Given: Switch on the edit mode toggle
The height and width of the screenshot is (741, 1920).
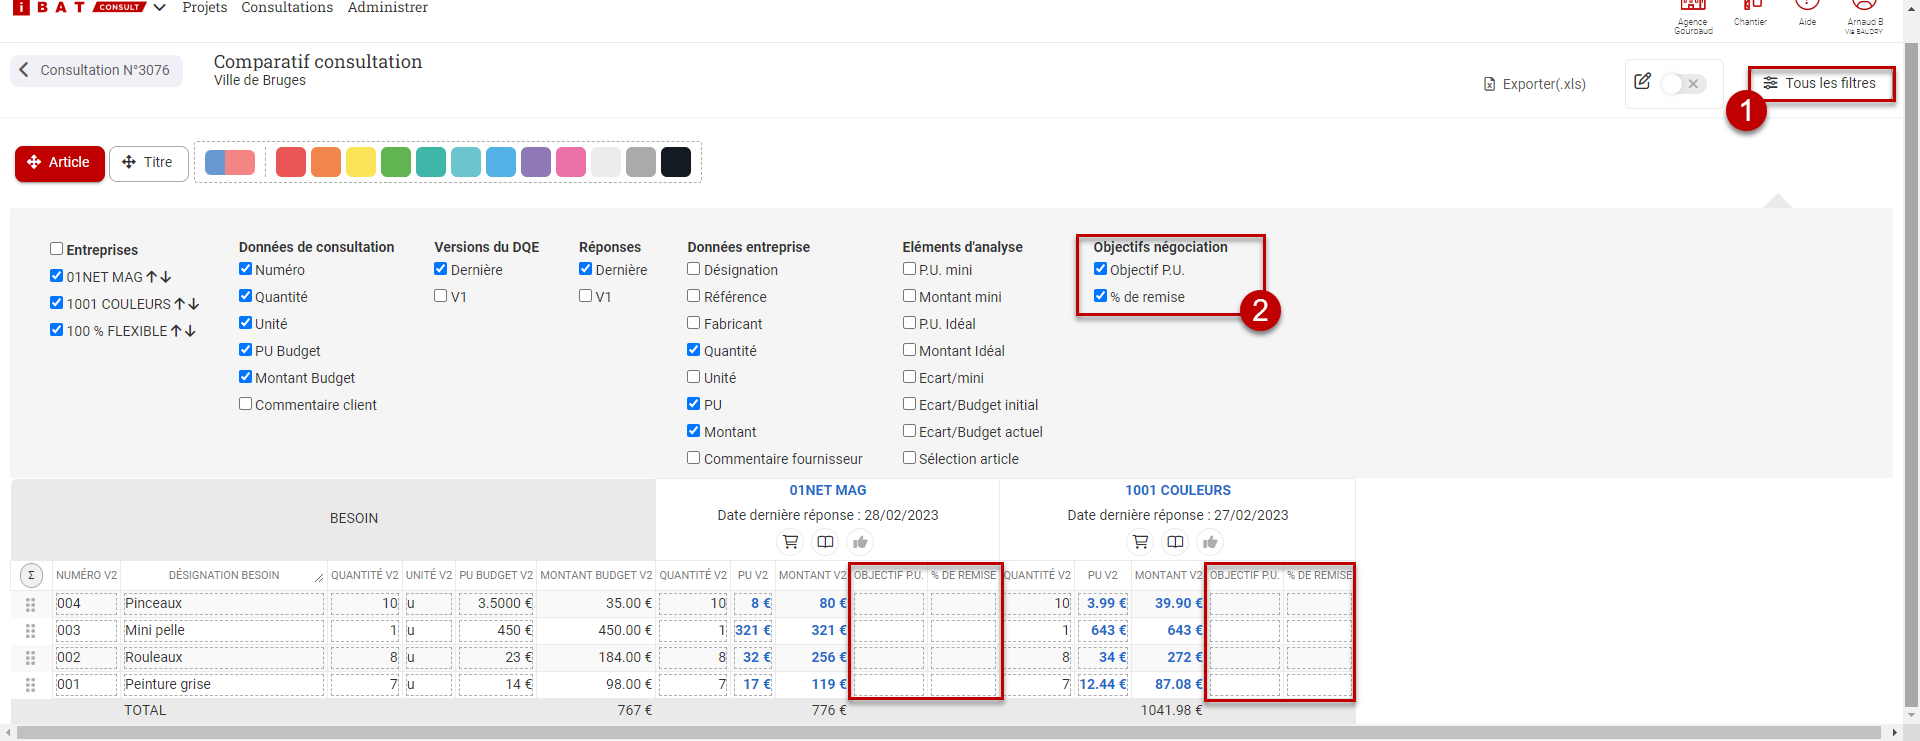Looking at the screenshot, I should (x=1683, y=84).
